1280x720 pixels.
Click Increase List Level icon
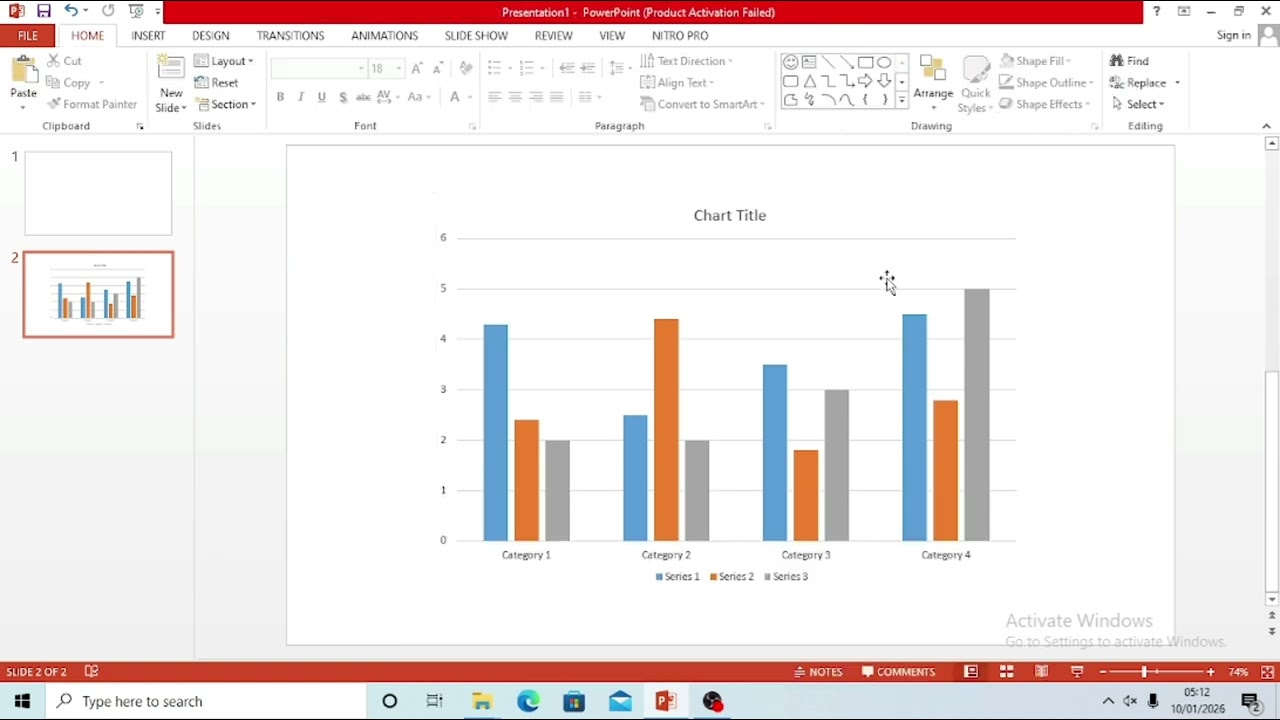pos(588,68)
